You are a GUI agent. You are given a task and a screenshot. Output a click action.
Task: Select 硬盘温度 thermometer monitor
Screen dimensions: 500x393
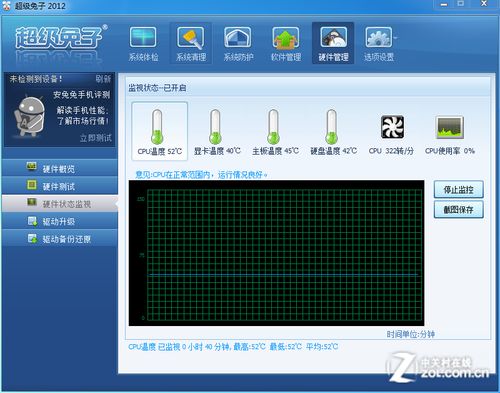pos(333,131)
